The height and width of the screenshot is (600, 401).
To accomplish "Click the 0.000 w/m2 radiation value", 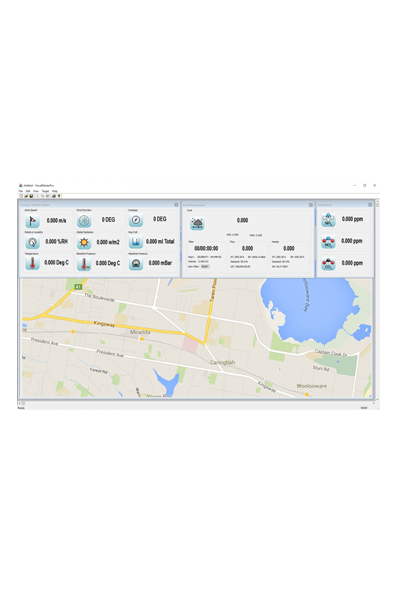I will (x=108, y=242).
